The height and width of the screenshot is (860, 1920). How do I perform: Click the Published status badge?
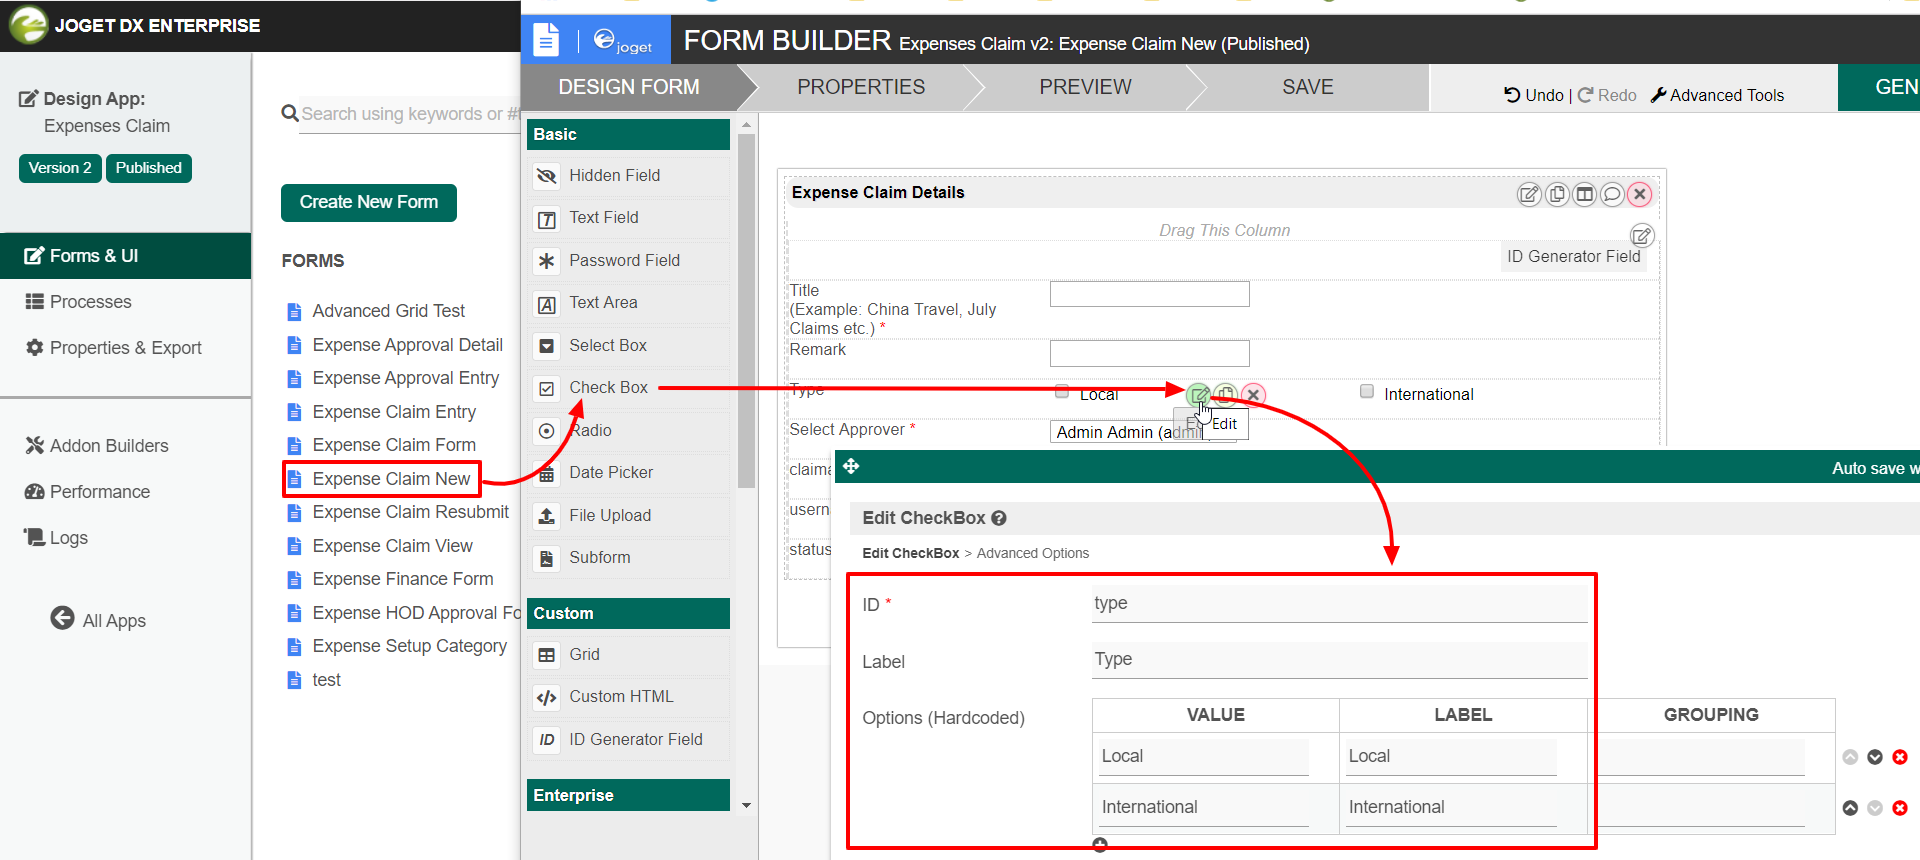(149, 168)
